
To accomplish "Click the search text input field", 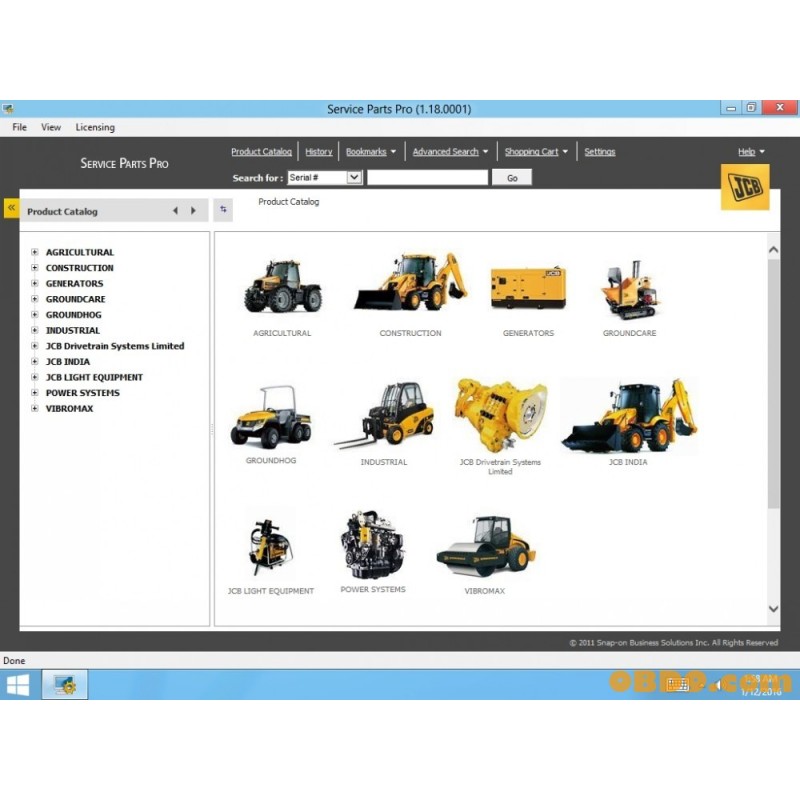I will coord(428,178).
